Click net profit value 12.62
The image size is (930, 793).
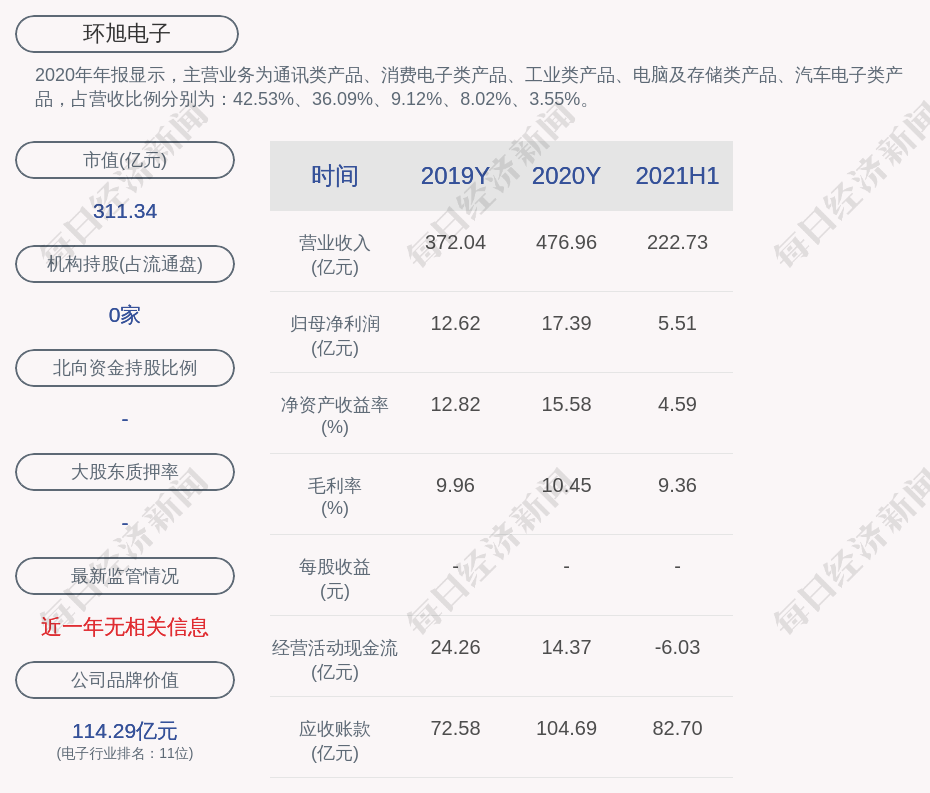(x=455, y=323)
